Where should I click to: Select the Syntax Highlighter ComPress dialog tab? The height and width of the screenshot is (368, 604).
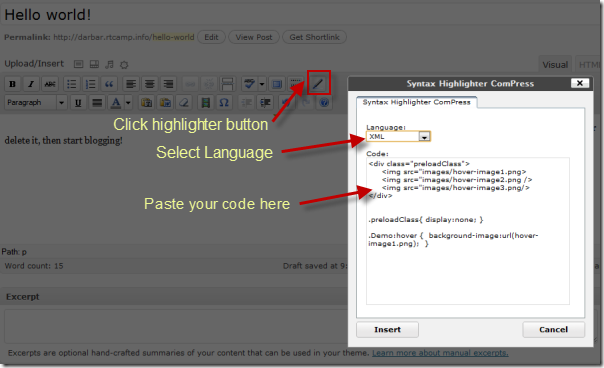416,102
